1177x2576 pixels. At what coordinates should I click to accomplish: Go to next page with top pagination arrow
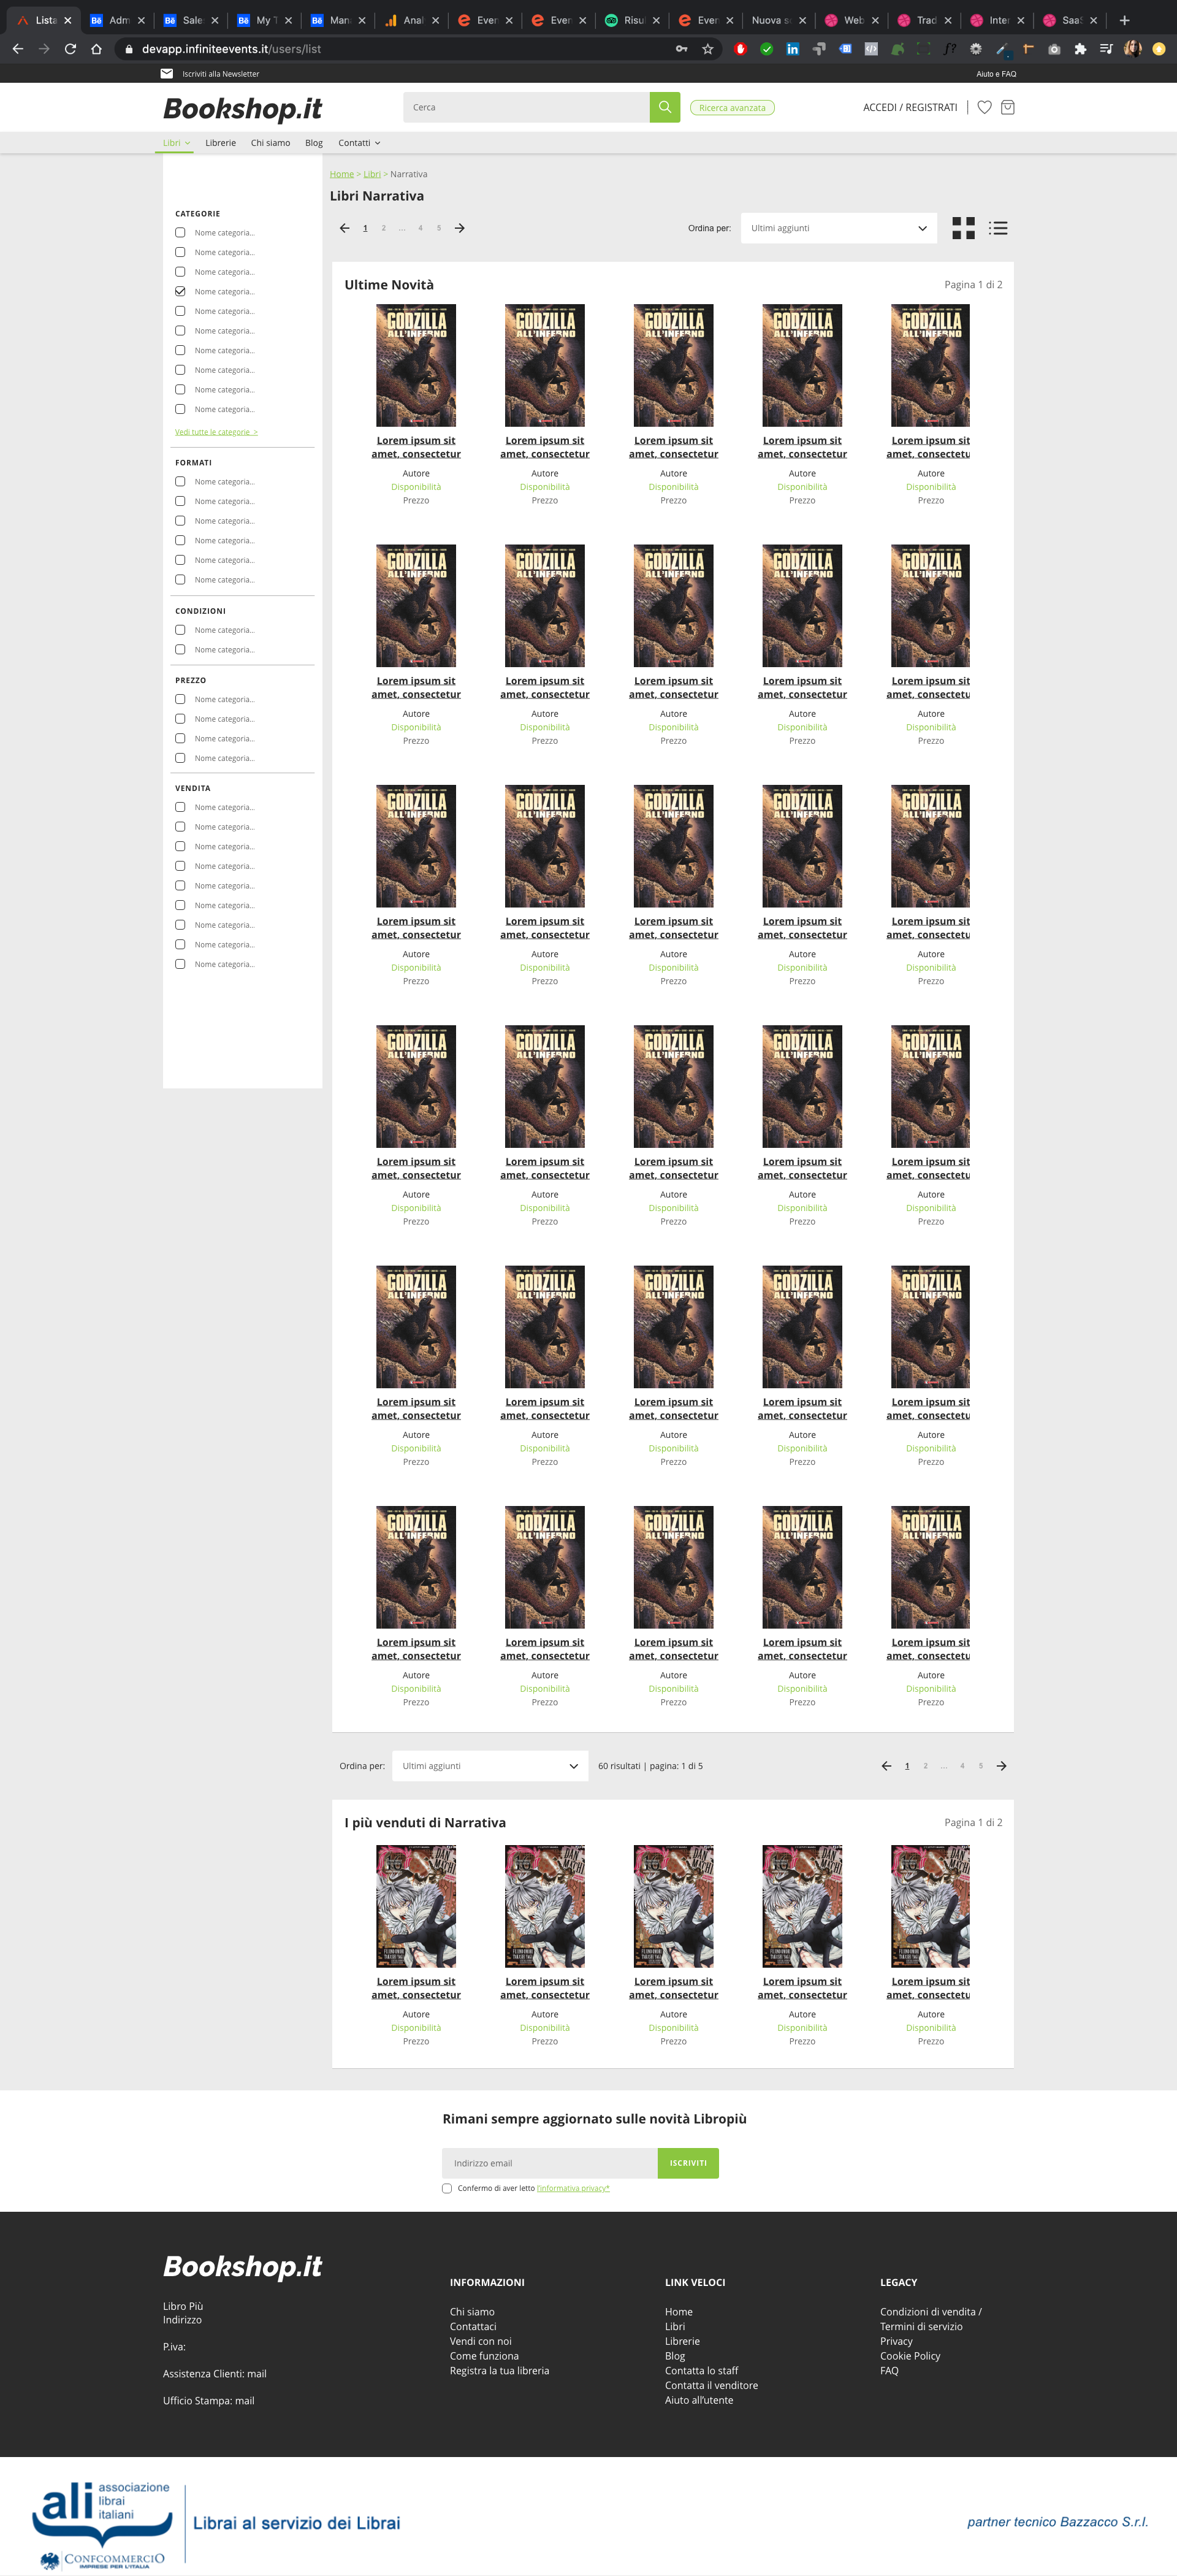(x=460, y=228)
